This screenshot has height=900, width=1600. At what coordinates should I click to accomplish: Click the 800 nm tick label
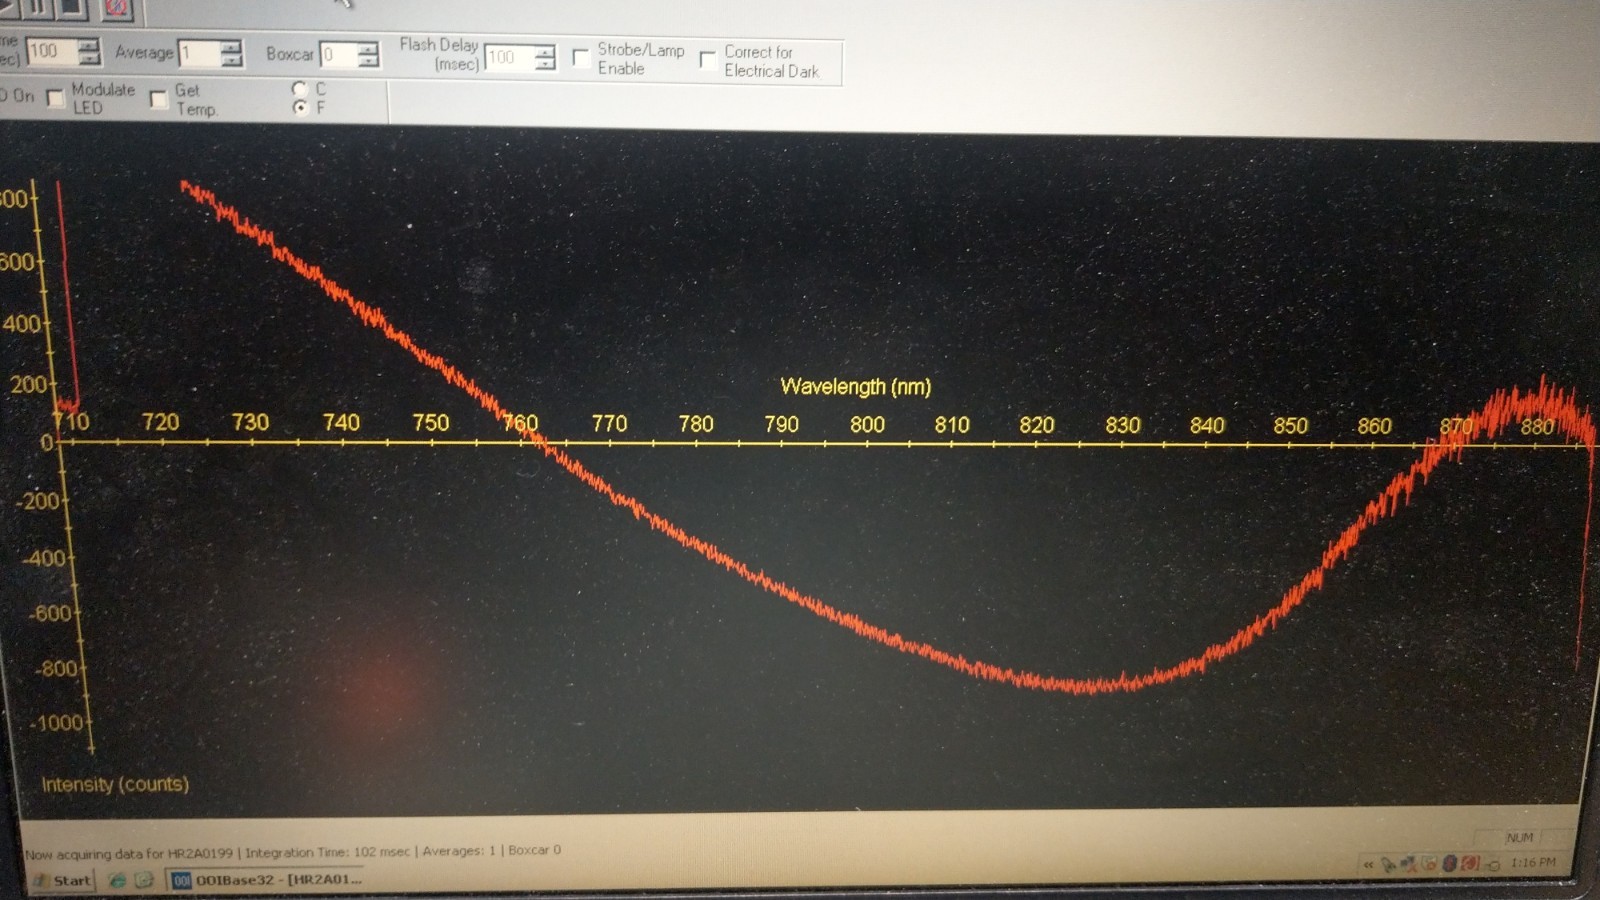(x=867, y=424)
